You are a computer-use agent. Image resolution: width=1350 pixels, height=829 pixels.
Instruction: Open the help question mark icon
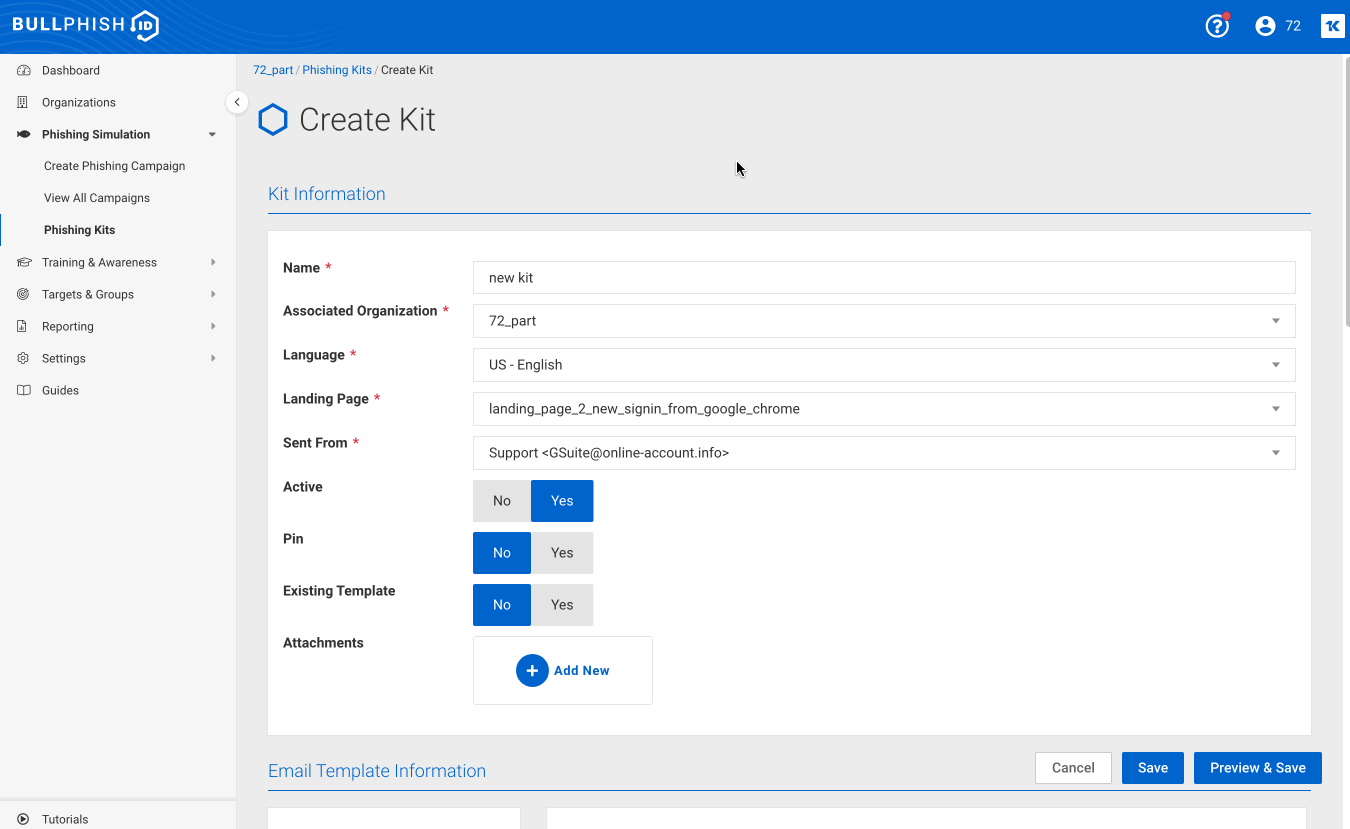1217,26
